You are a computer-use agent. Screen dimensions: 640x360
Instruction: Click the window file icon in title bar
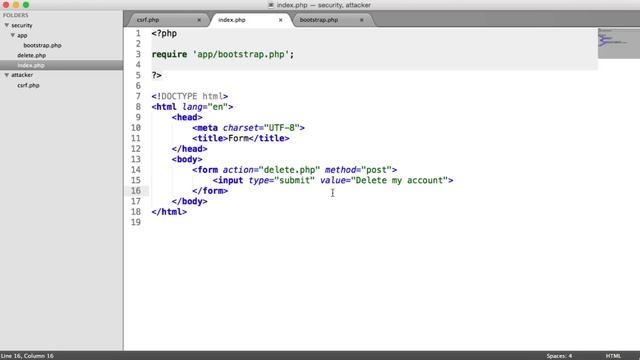[271, 5]
